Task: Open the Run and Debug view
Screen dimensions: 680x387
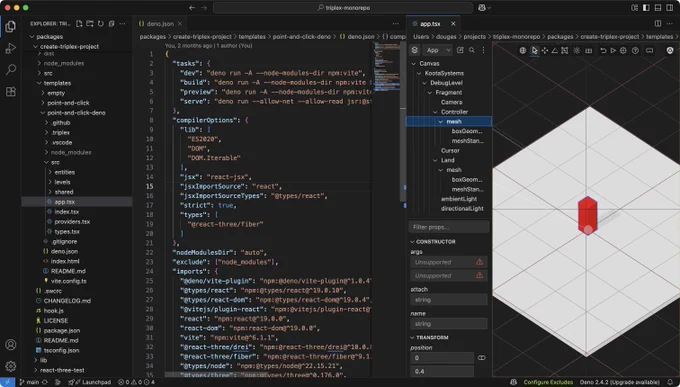Action: [10, 48]
